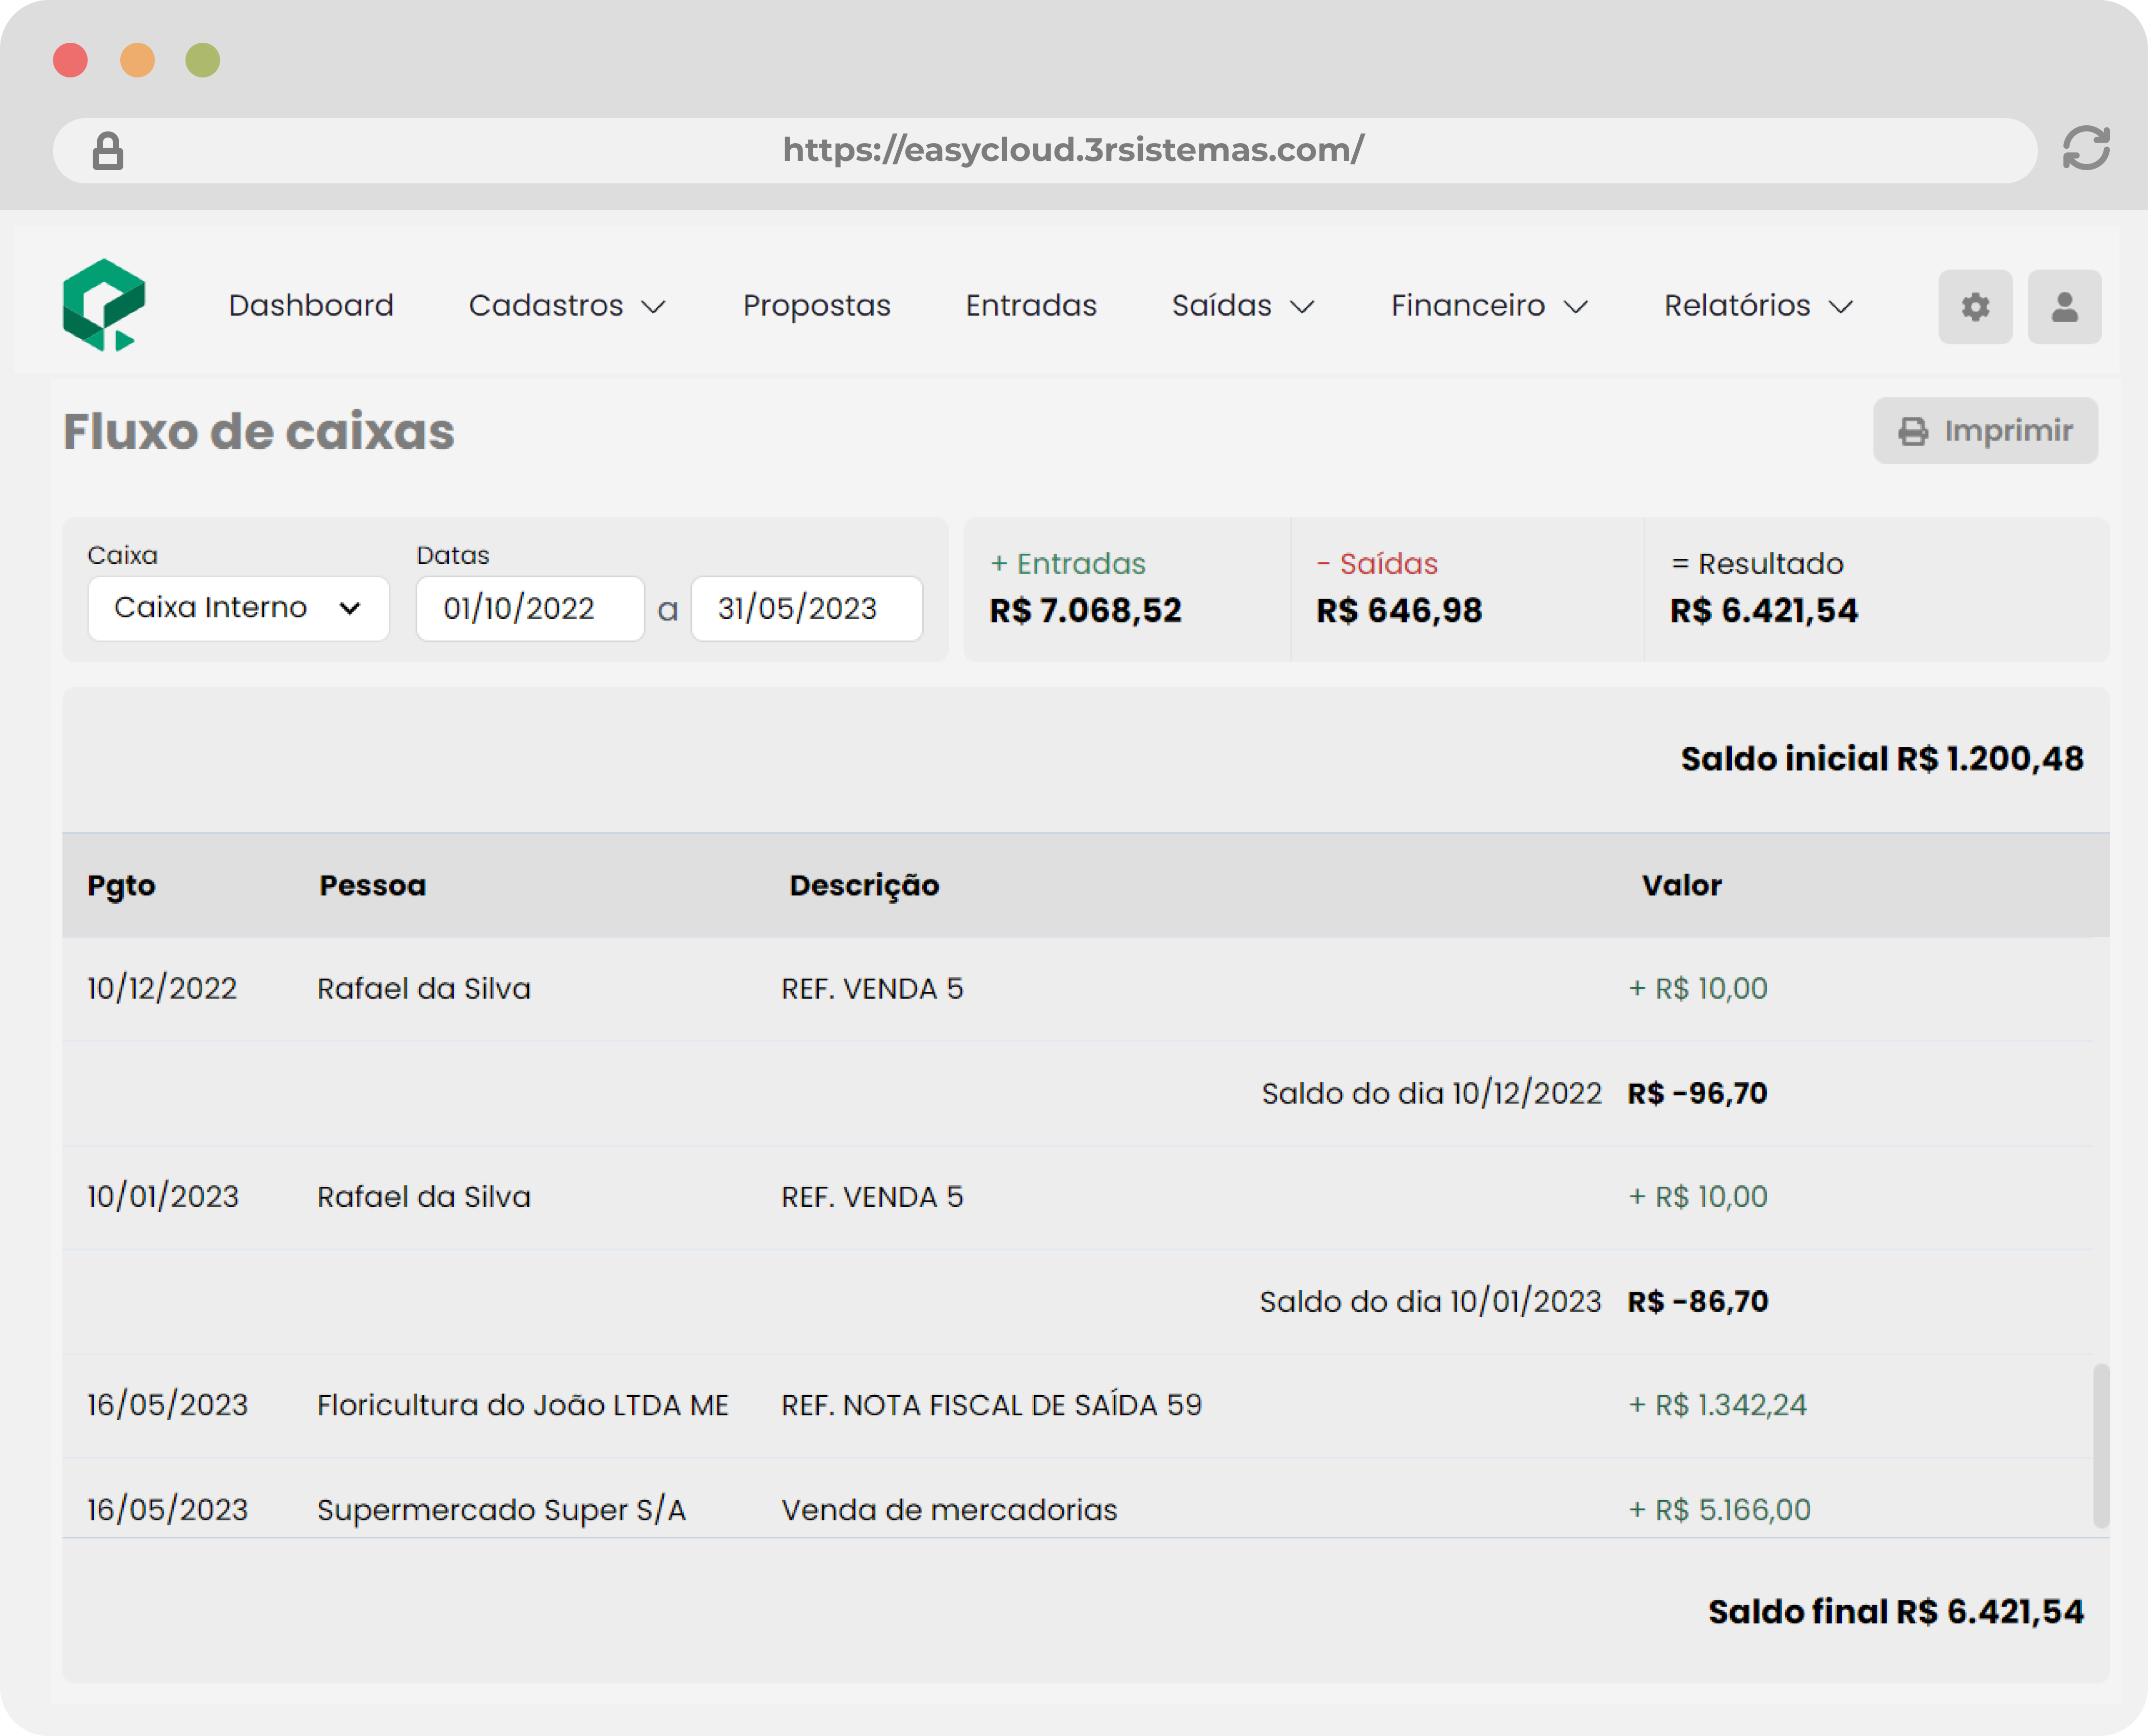Expand the Saídas menu

tap(1243, 305)
